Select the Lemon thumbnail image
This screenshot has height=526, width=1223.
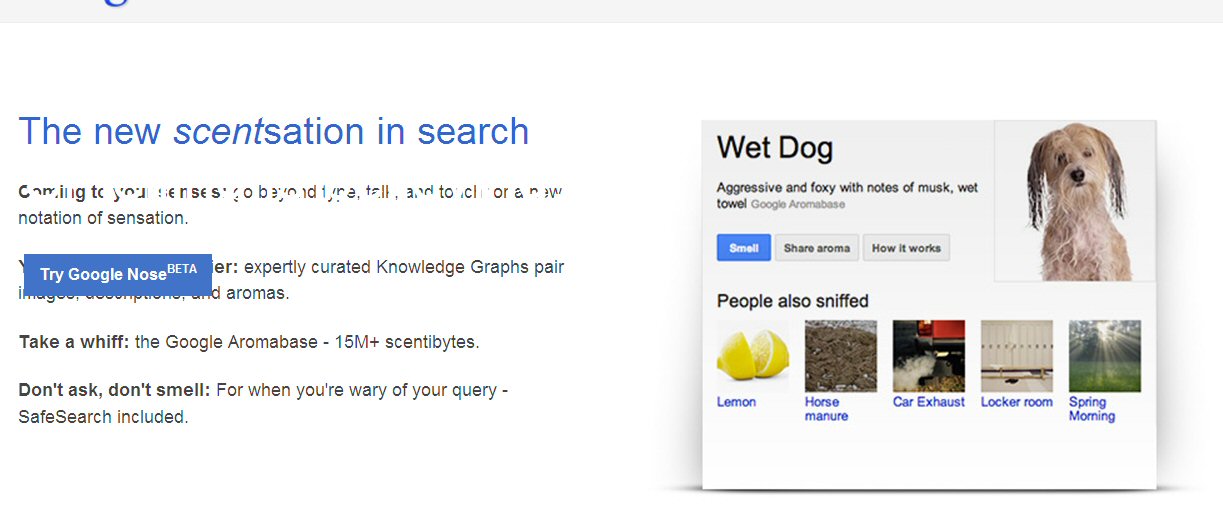(752, 356)
